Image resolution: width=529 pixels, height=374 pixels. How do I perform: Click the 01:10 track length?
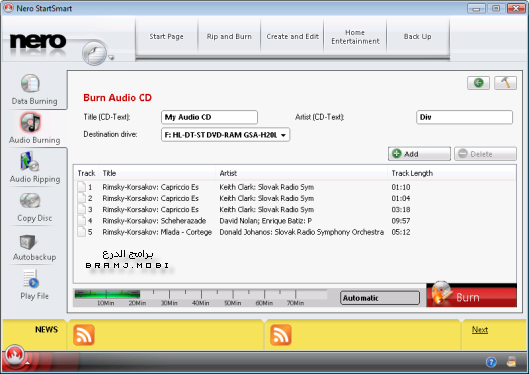(401, 187)
